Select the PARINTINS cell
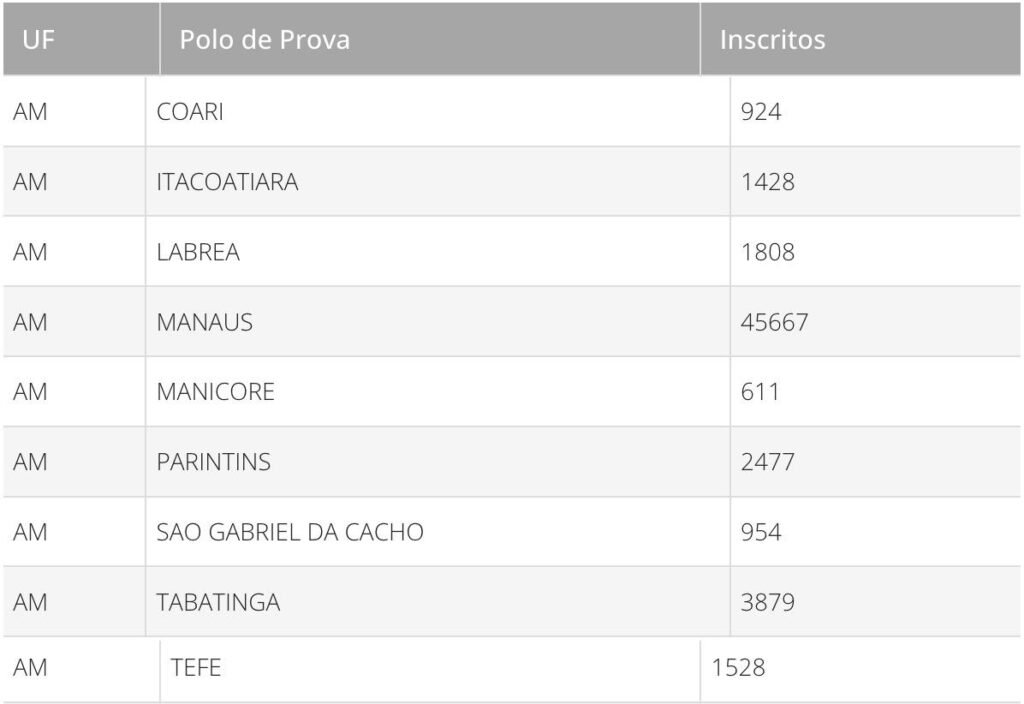The width and height of the screenshot is (1024, 704). [214, 462]
